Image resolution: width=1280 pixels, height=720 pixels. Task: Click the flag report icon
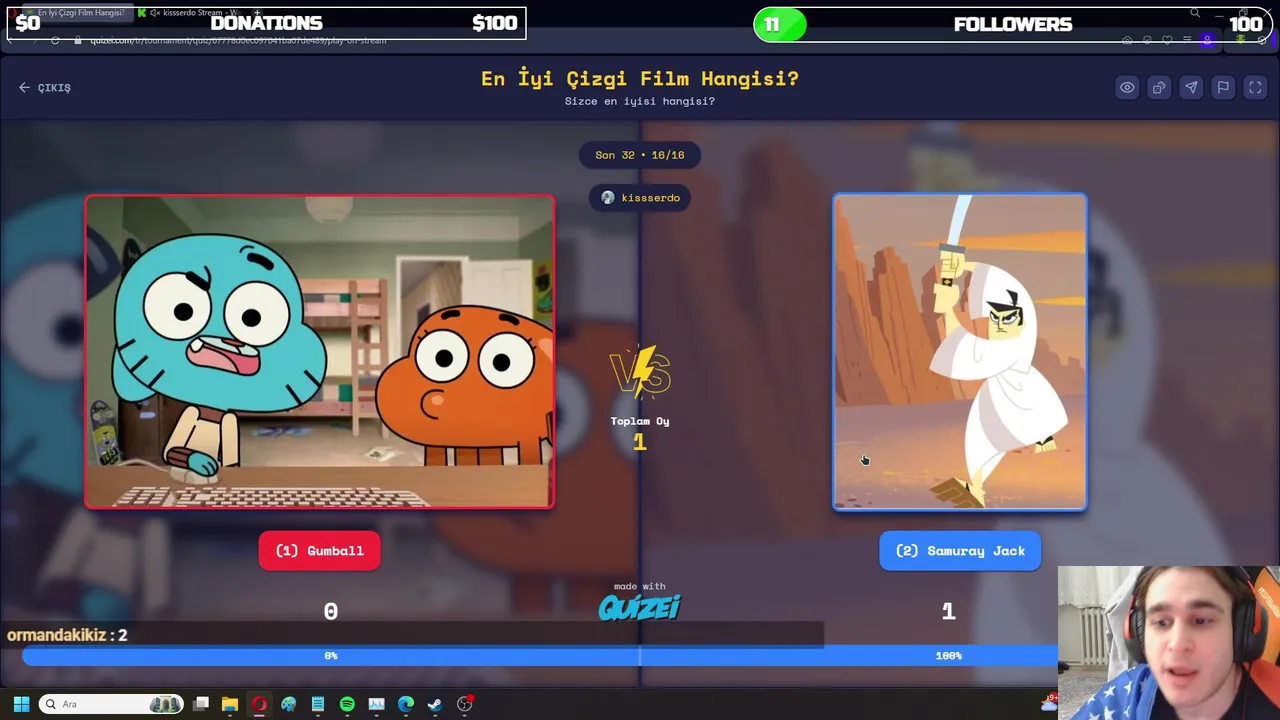tap(1223, 88)
